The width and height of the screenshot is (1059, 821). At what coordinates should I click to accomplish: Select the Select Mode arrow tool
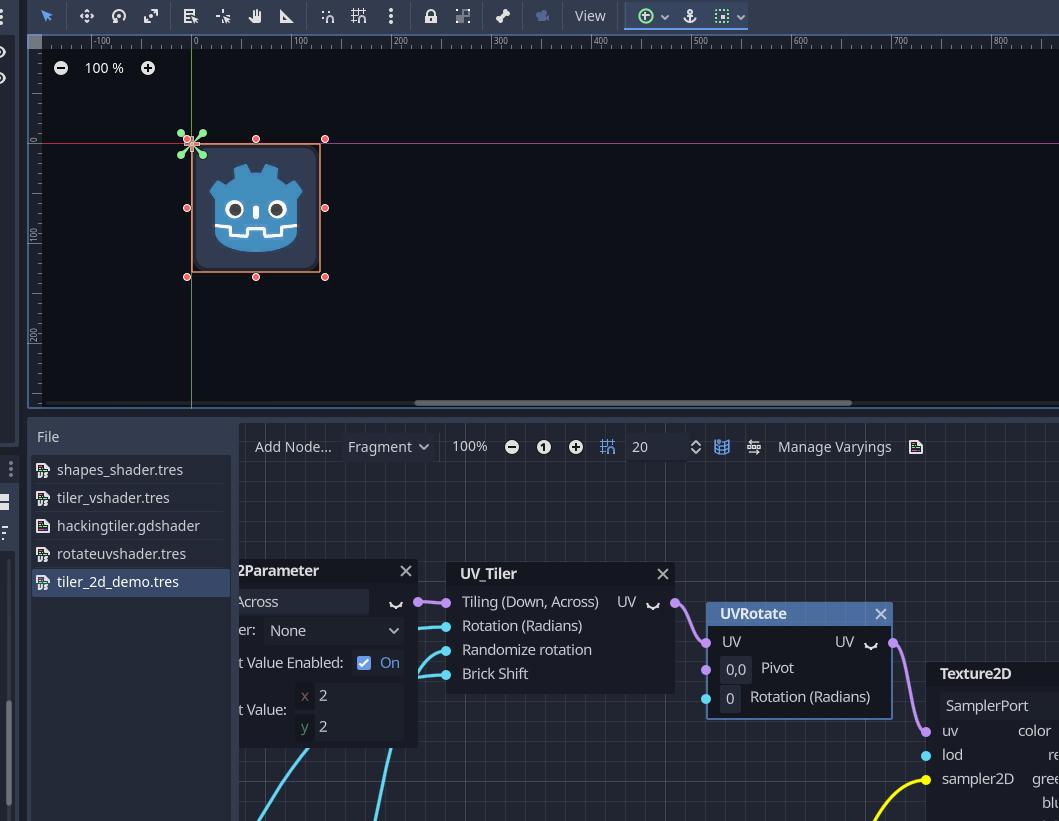click(47, 16)
